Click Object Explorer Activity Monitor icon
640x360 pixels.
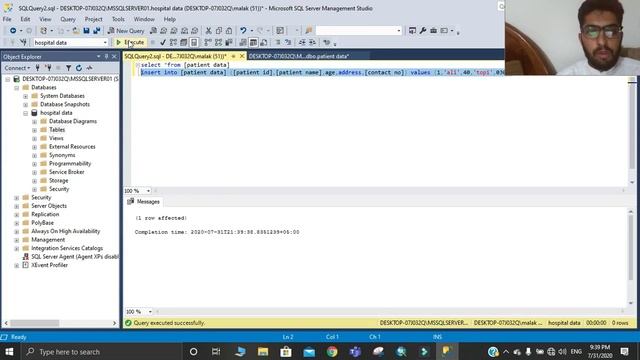click(x=89, y=68)
